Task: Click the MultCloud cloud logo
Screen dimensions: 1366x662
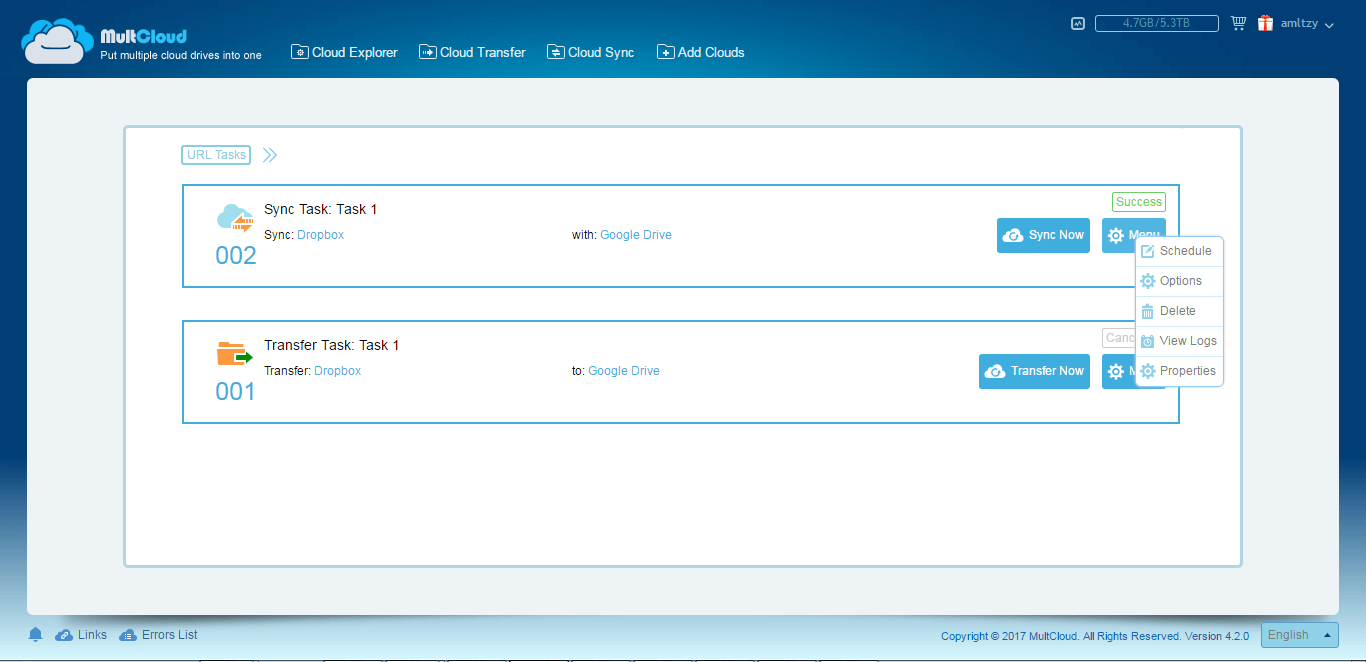Action: pyautogui.click(x=58, y=41)
